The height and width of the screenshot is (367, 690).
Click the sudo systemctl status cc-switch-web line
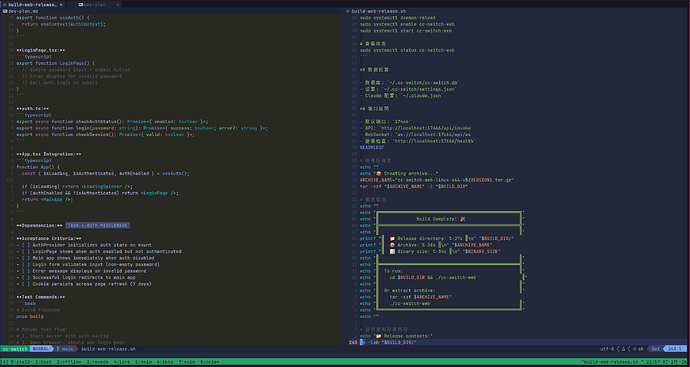click(407, 50)
